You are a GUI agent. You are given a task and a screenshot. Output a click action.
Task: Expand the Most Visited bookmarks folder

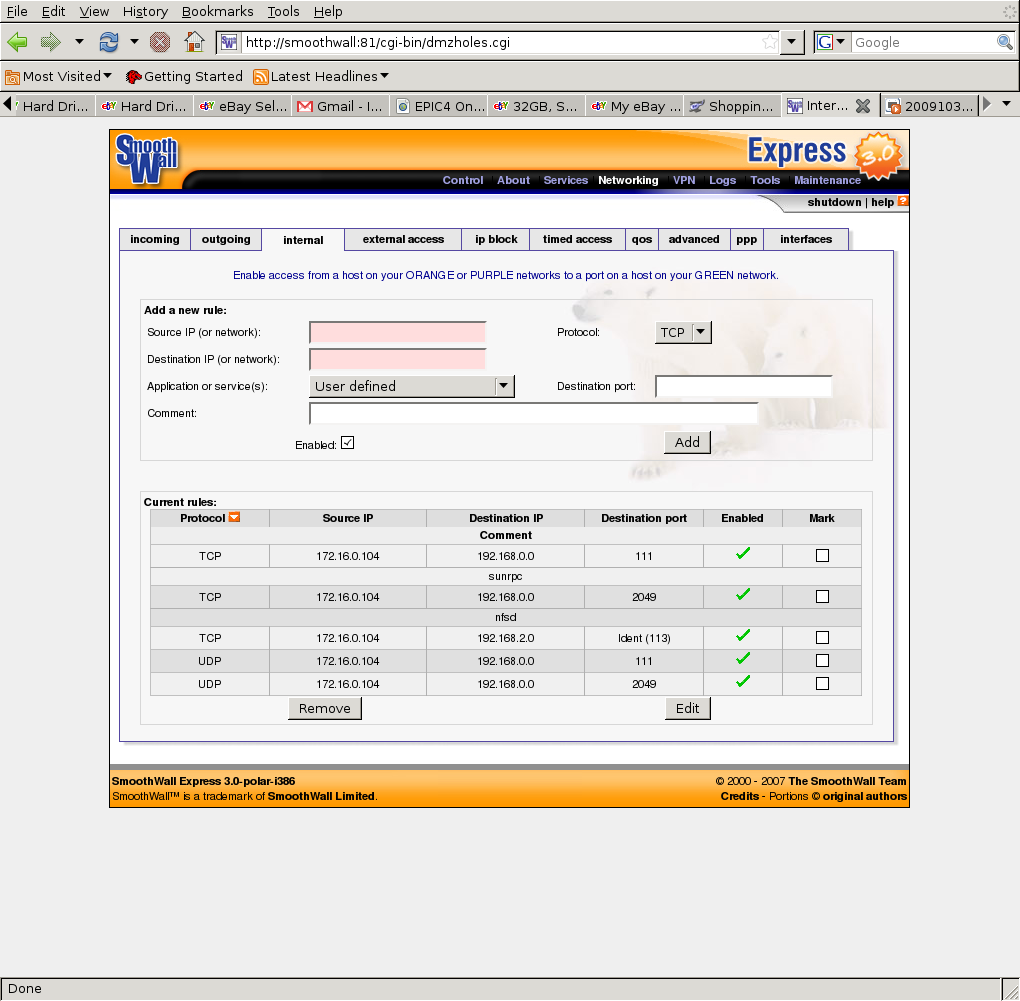pos(59,76)
